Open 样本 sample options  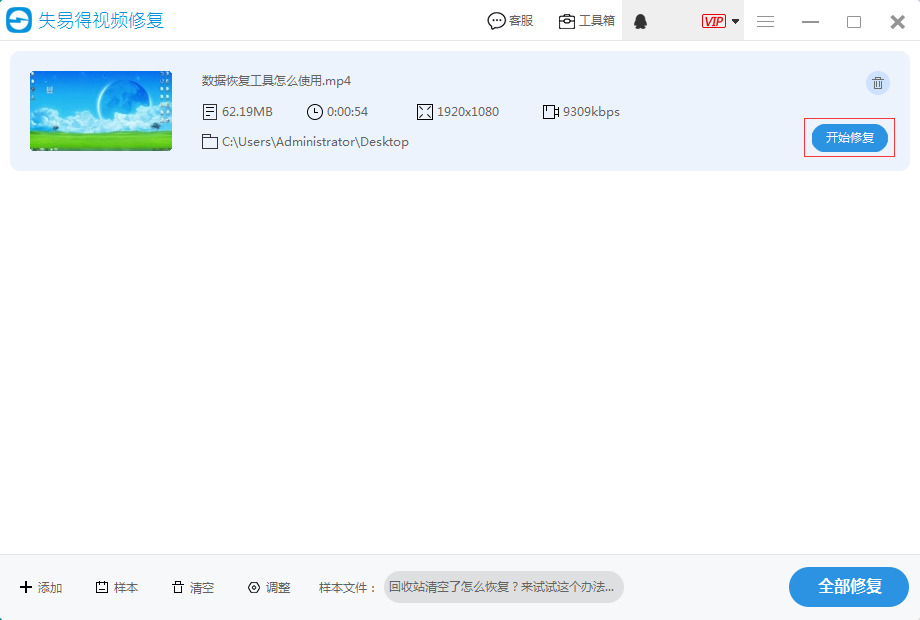point(116,587)
